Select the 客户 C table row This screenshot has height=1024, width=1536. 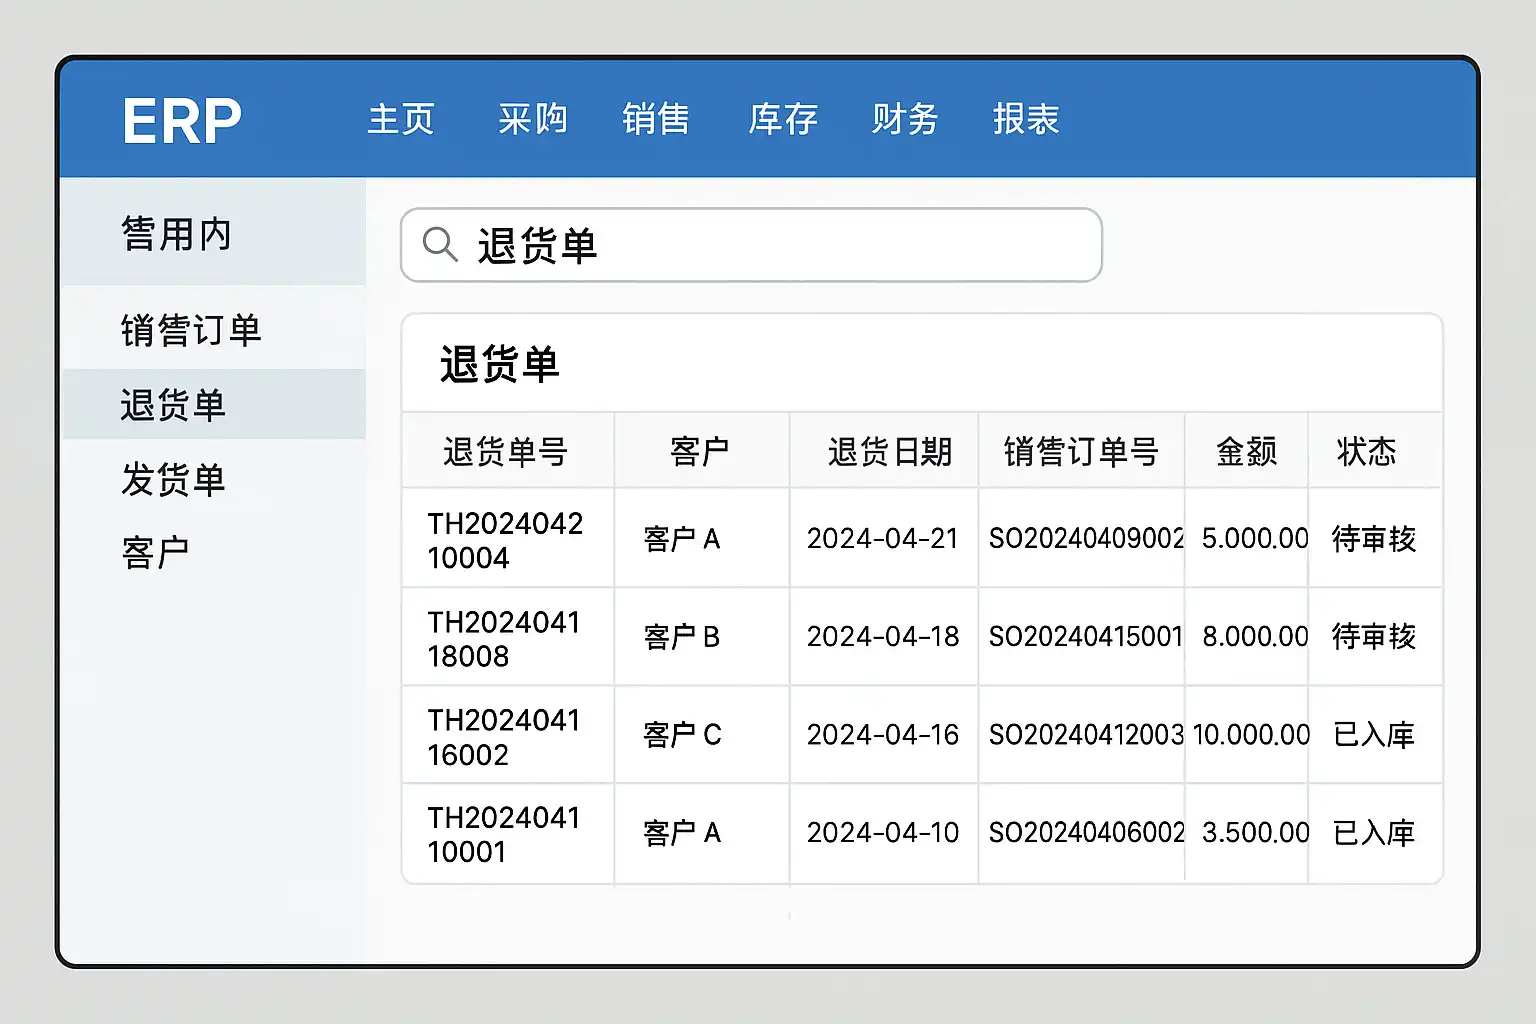click(x=682, y=735)
